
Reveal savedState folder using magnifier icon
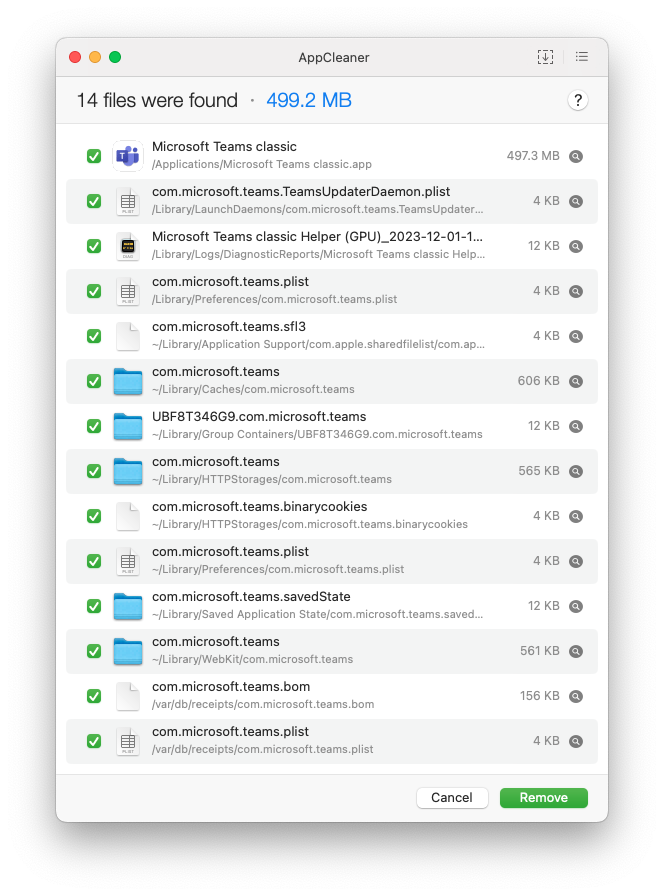point(576,606)
